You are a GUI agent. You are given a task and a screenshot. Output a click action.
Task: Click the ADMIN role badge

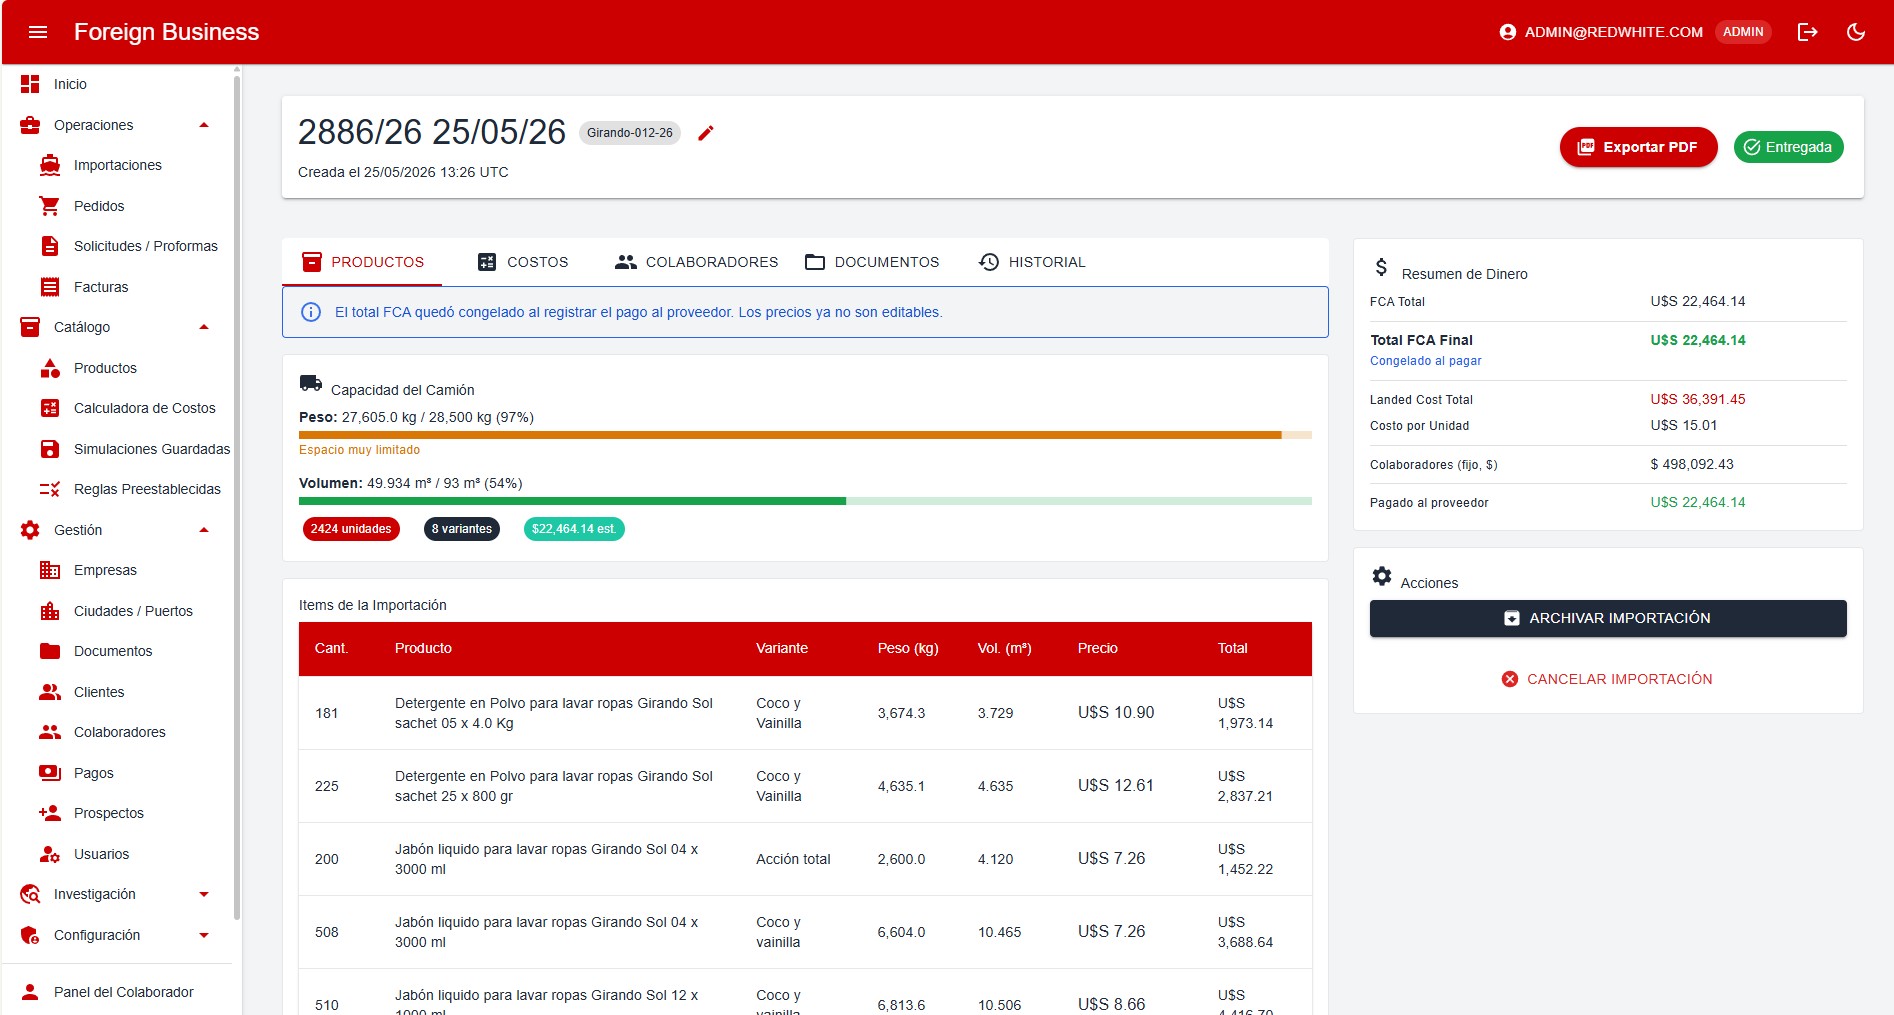[1743, 32]
